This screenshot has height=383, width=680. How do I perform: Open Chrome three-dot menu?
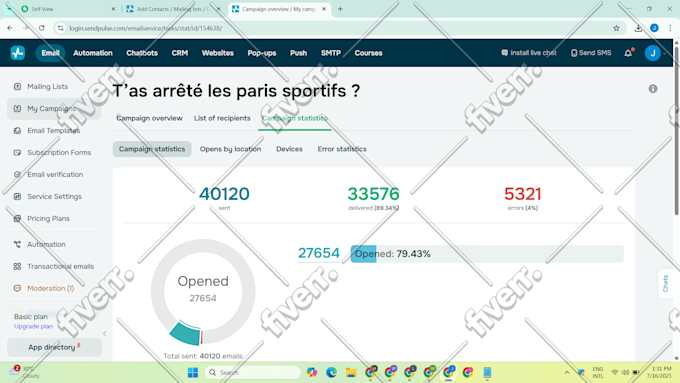(670, 28)
